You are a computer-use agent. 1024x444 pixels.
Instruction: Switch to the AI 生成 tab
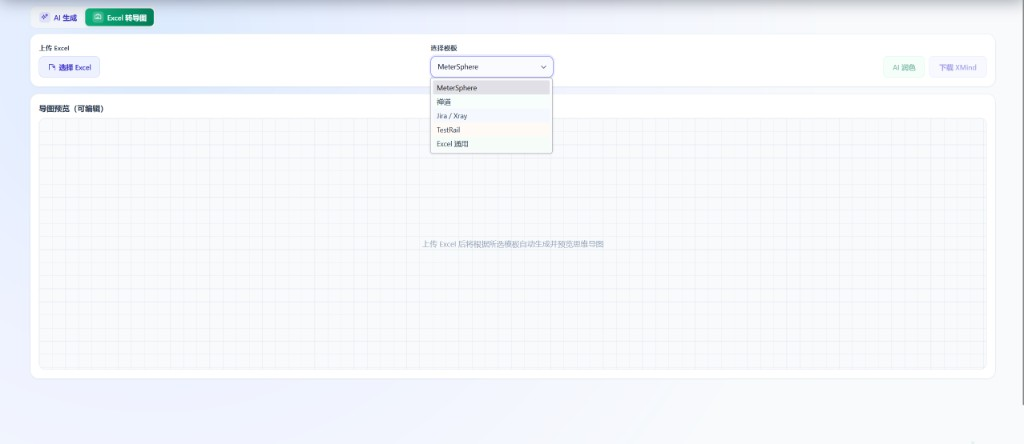[x=58, y=18]
